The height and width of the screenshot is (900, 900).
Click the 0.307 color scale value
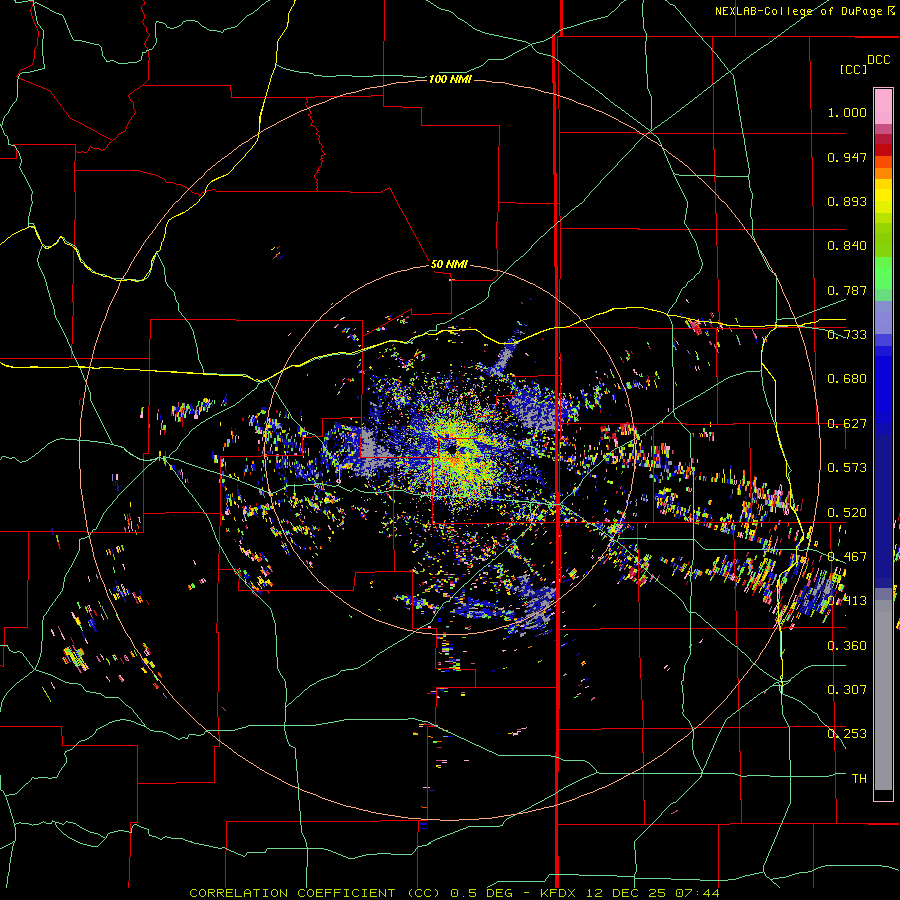pyautogui.click(x=847, y=689)
